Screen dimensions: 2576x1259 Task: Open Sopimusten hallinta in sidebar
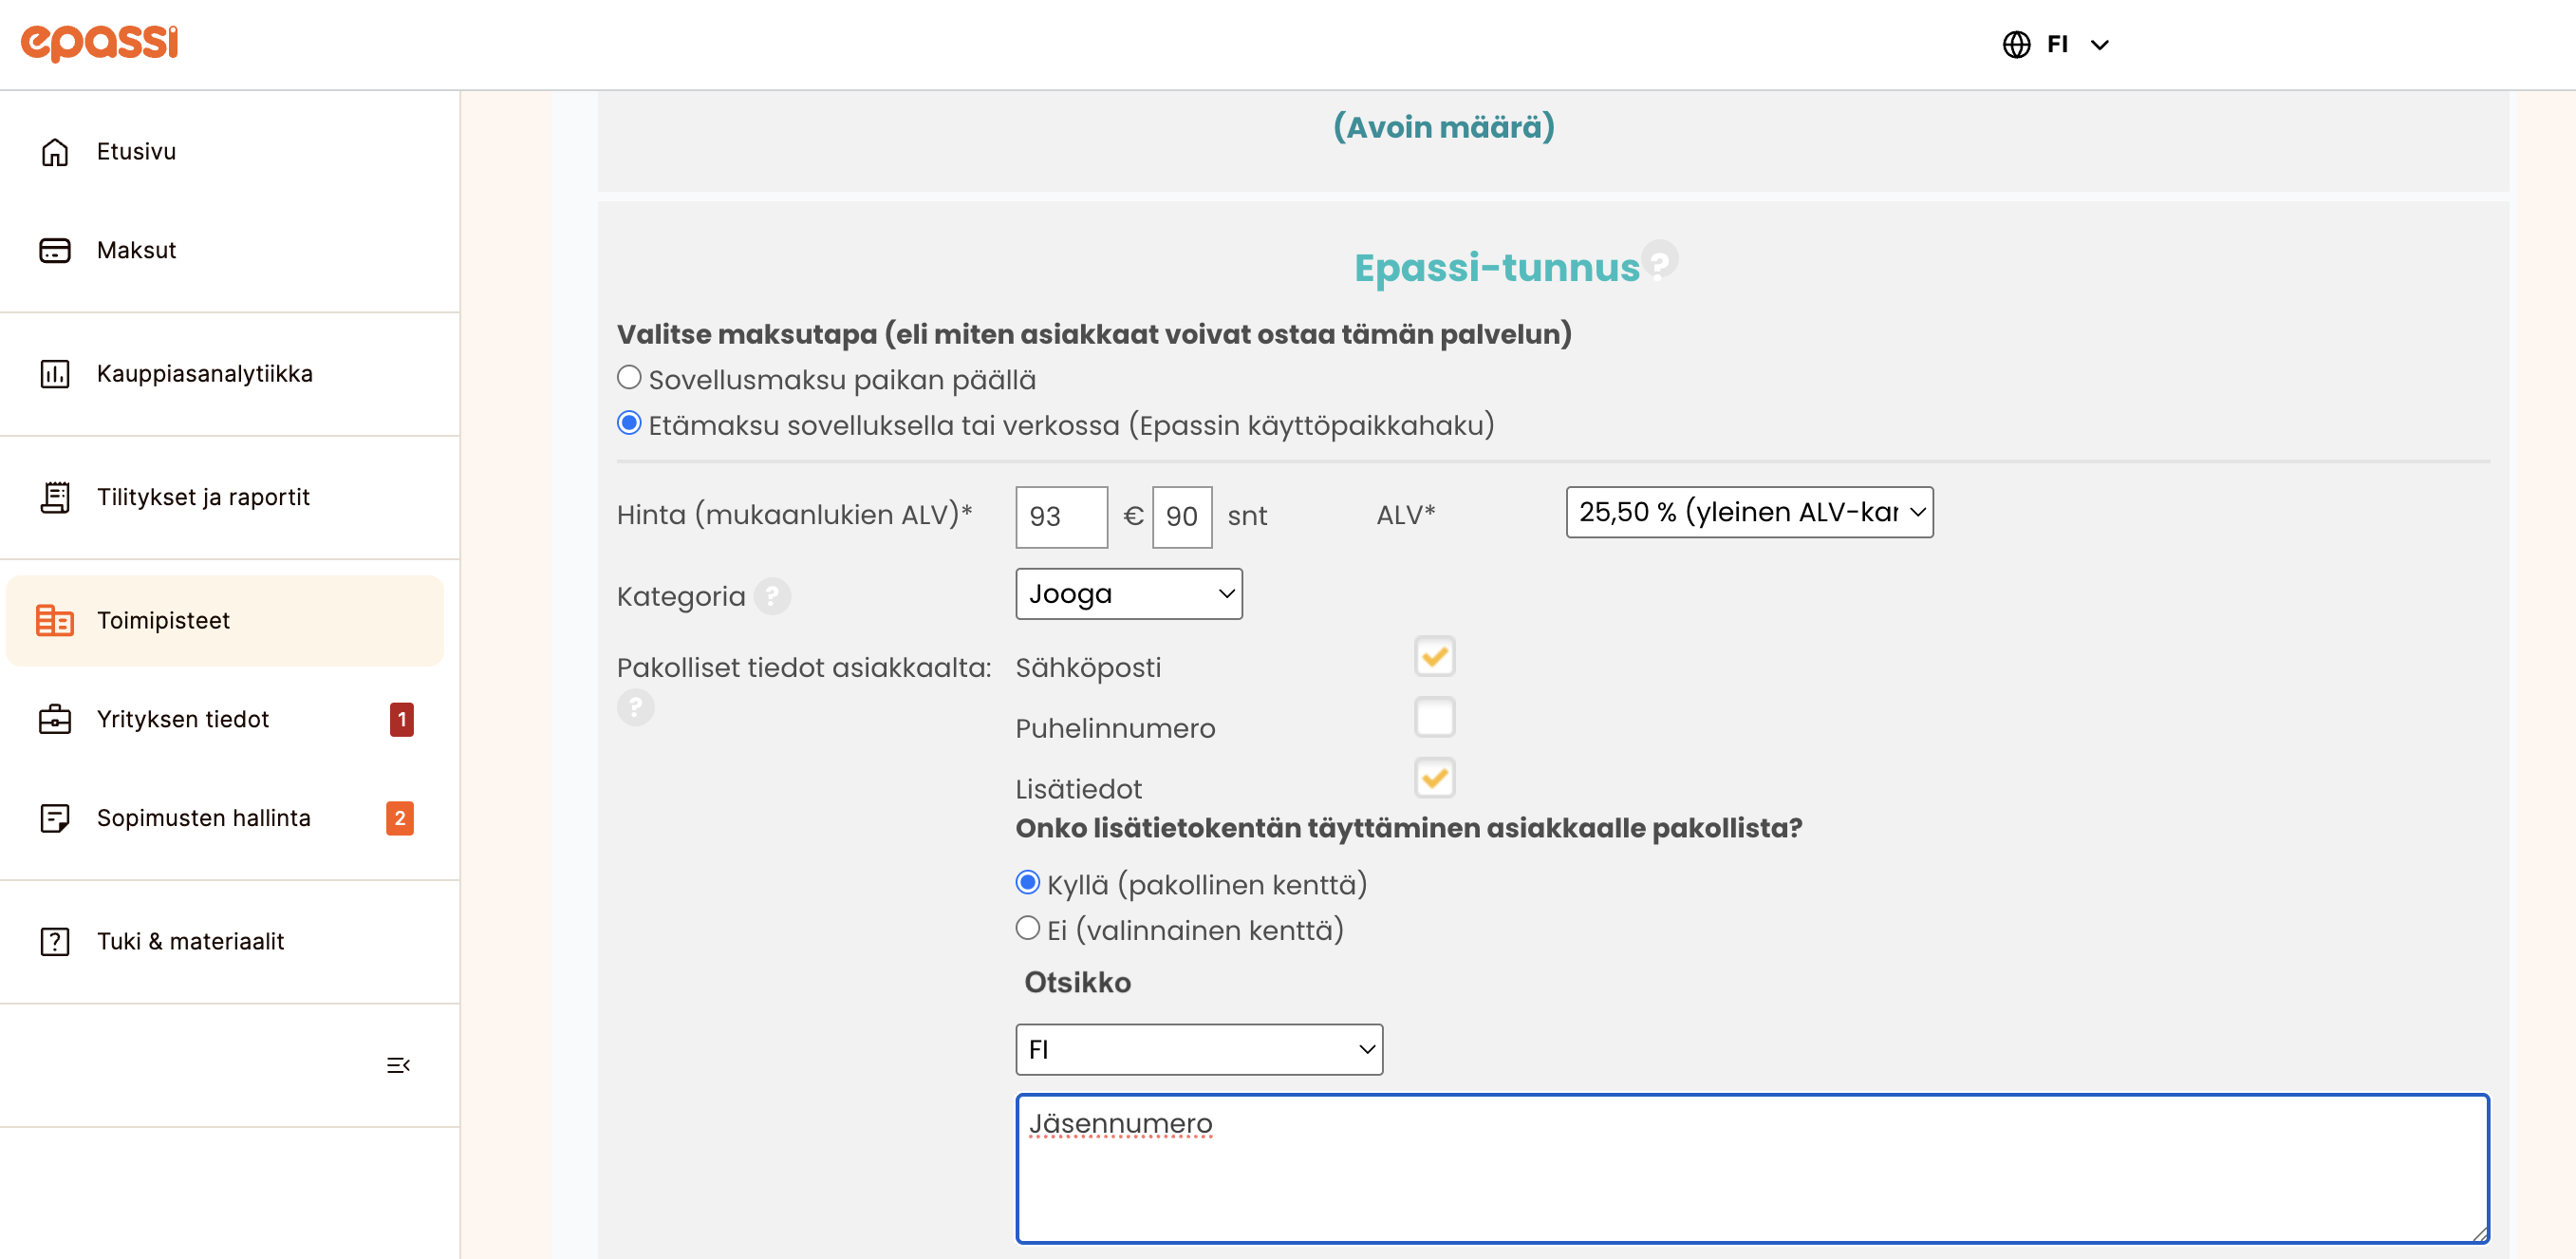225,818
